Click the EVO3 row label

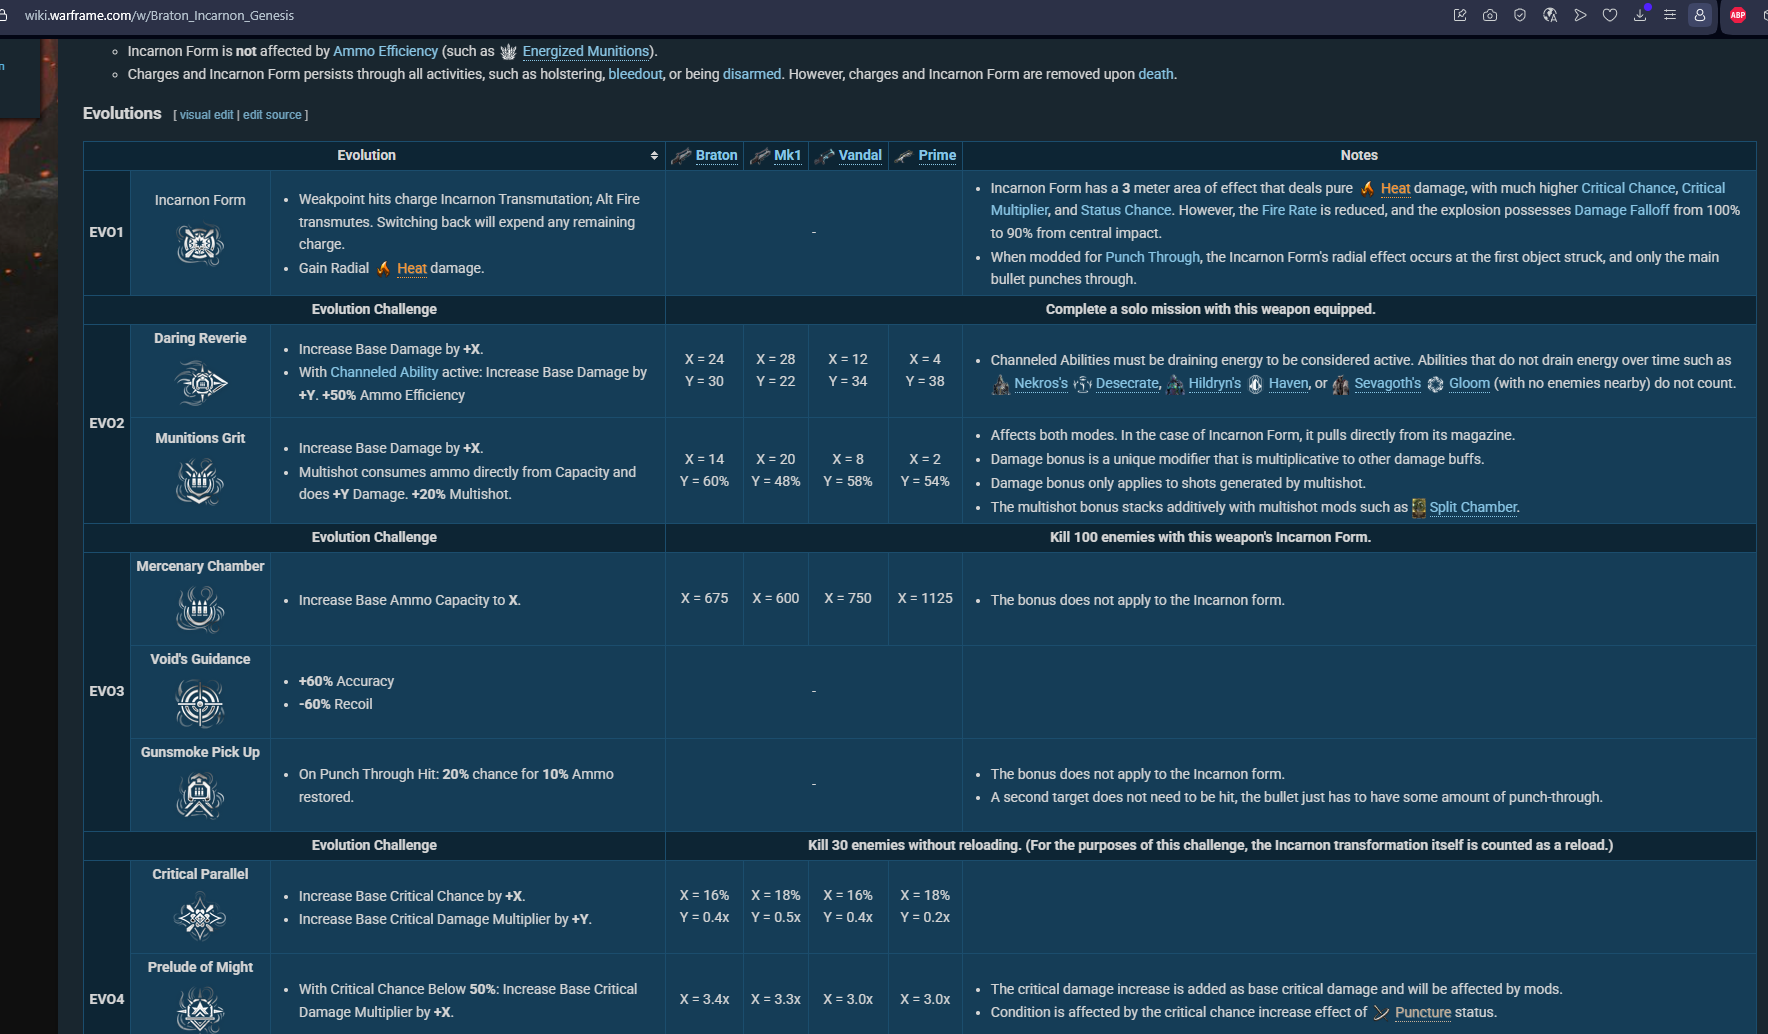click(x=107, y=691)
